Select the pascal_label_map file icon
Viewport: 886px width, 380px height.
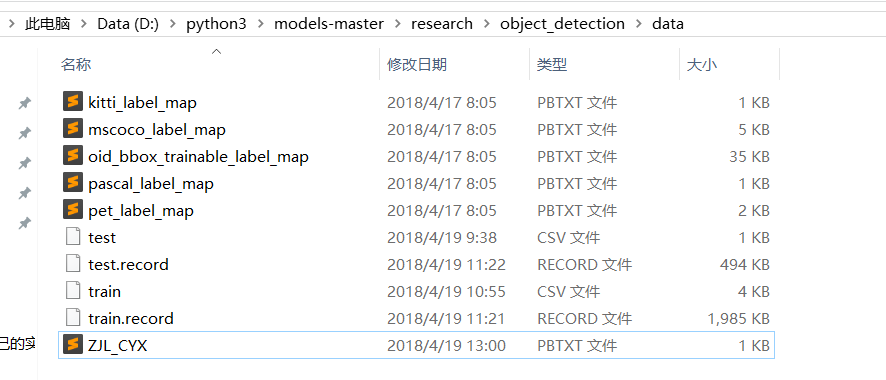coord(72,183)
